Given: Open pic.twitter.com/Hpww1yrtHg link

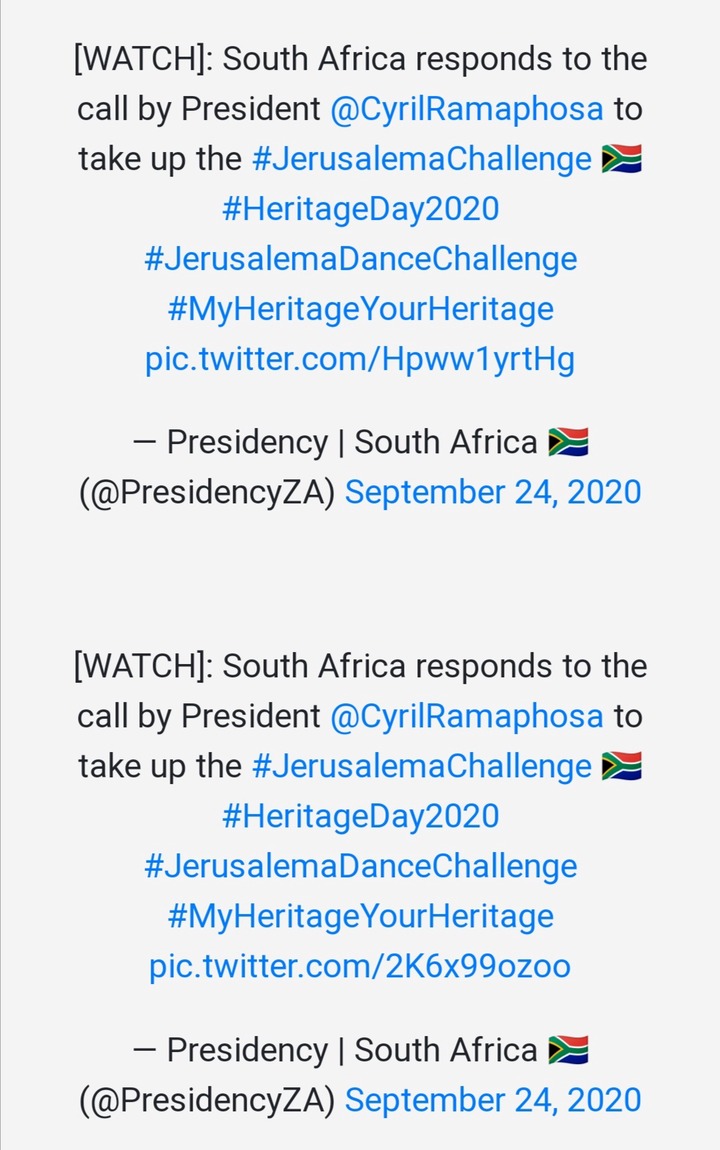Looking at the screenshot, I should point(360,359).
